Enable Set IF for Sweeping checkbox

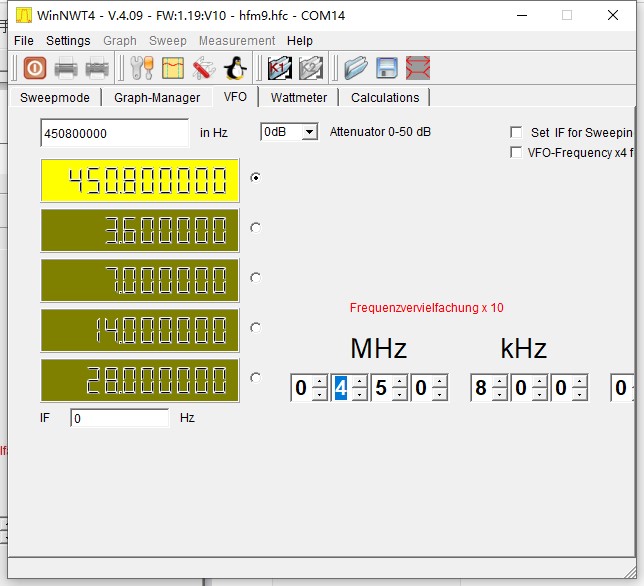pos(516,132)
